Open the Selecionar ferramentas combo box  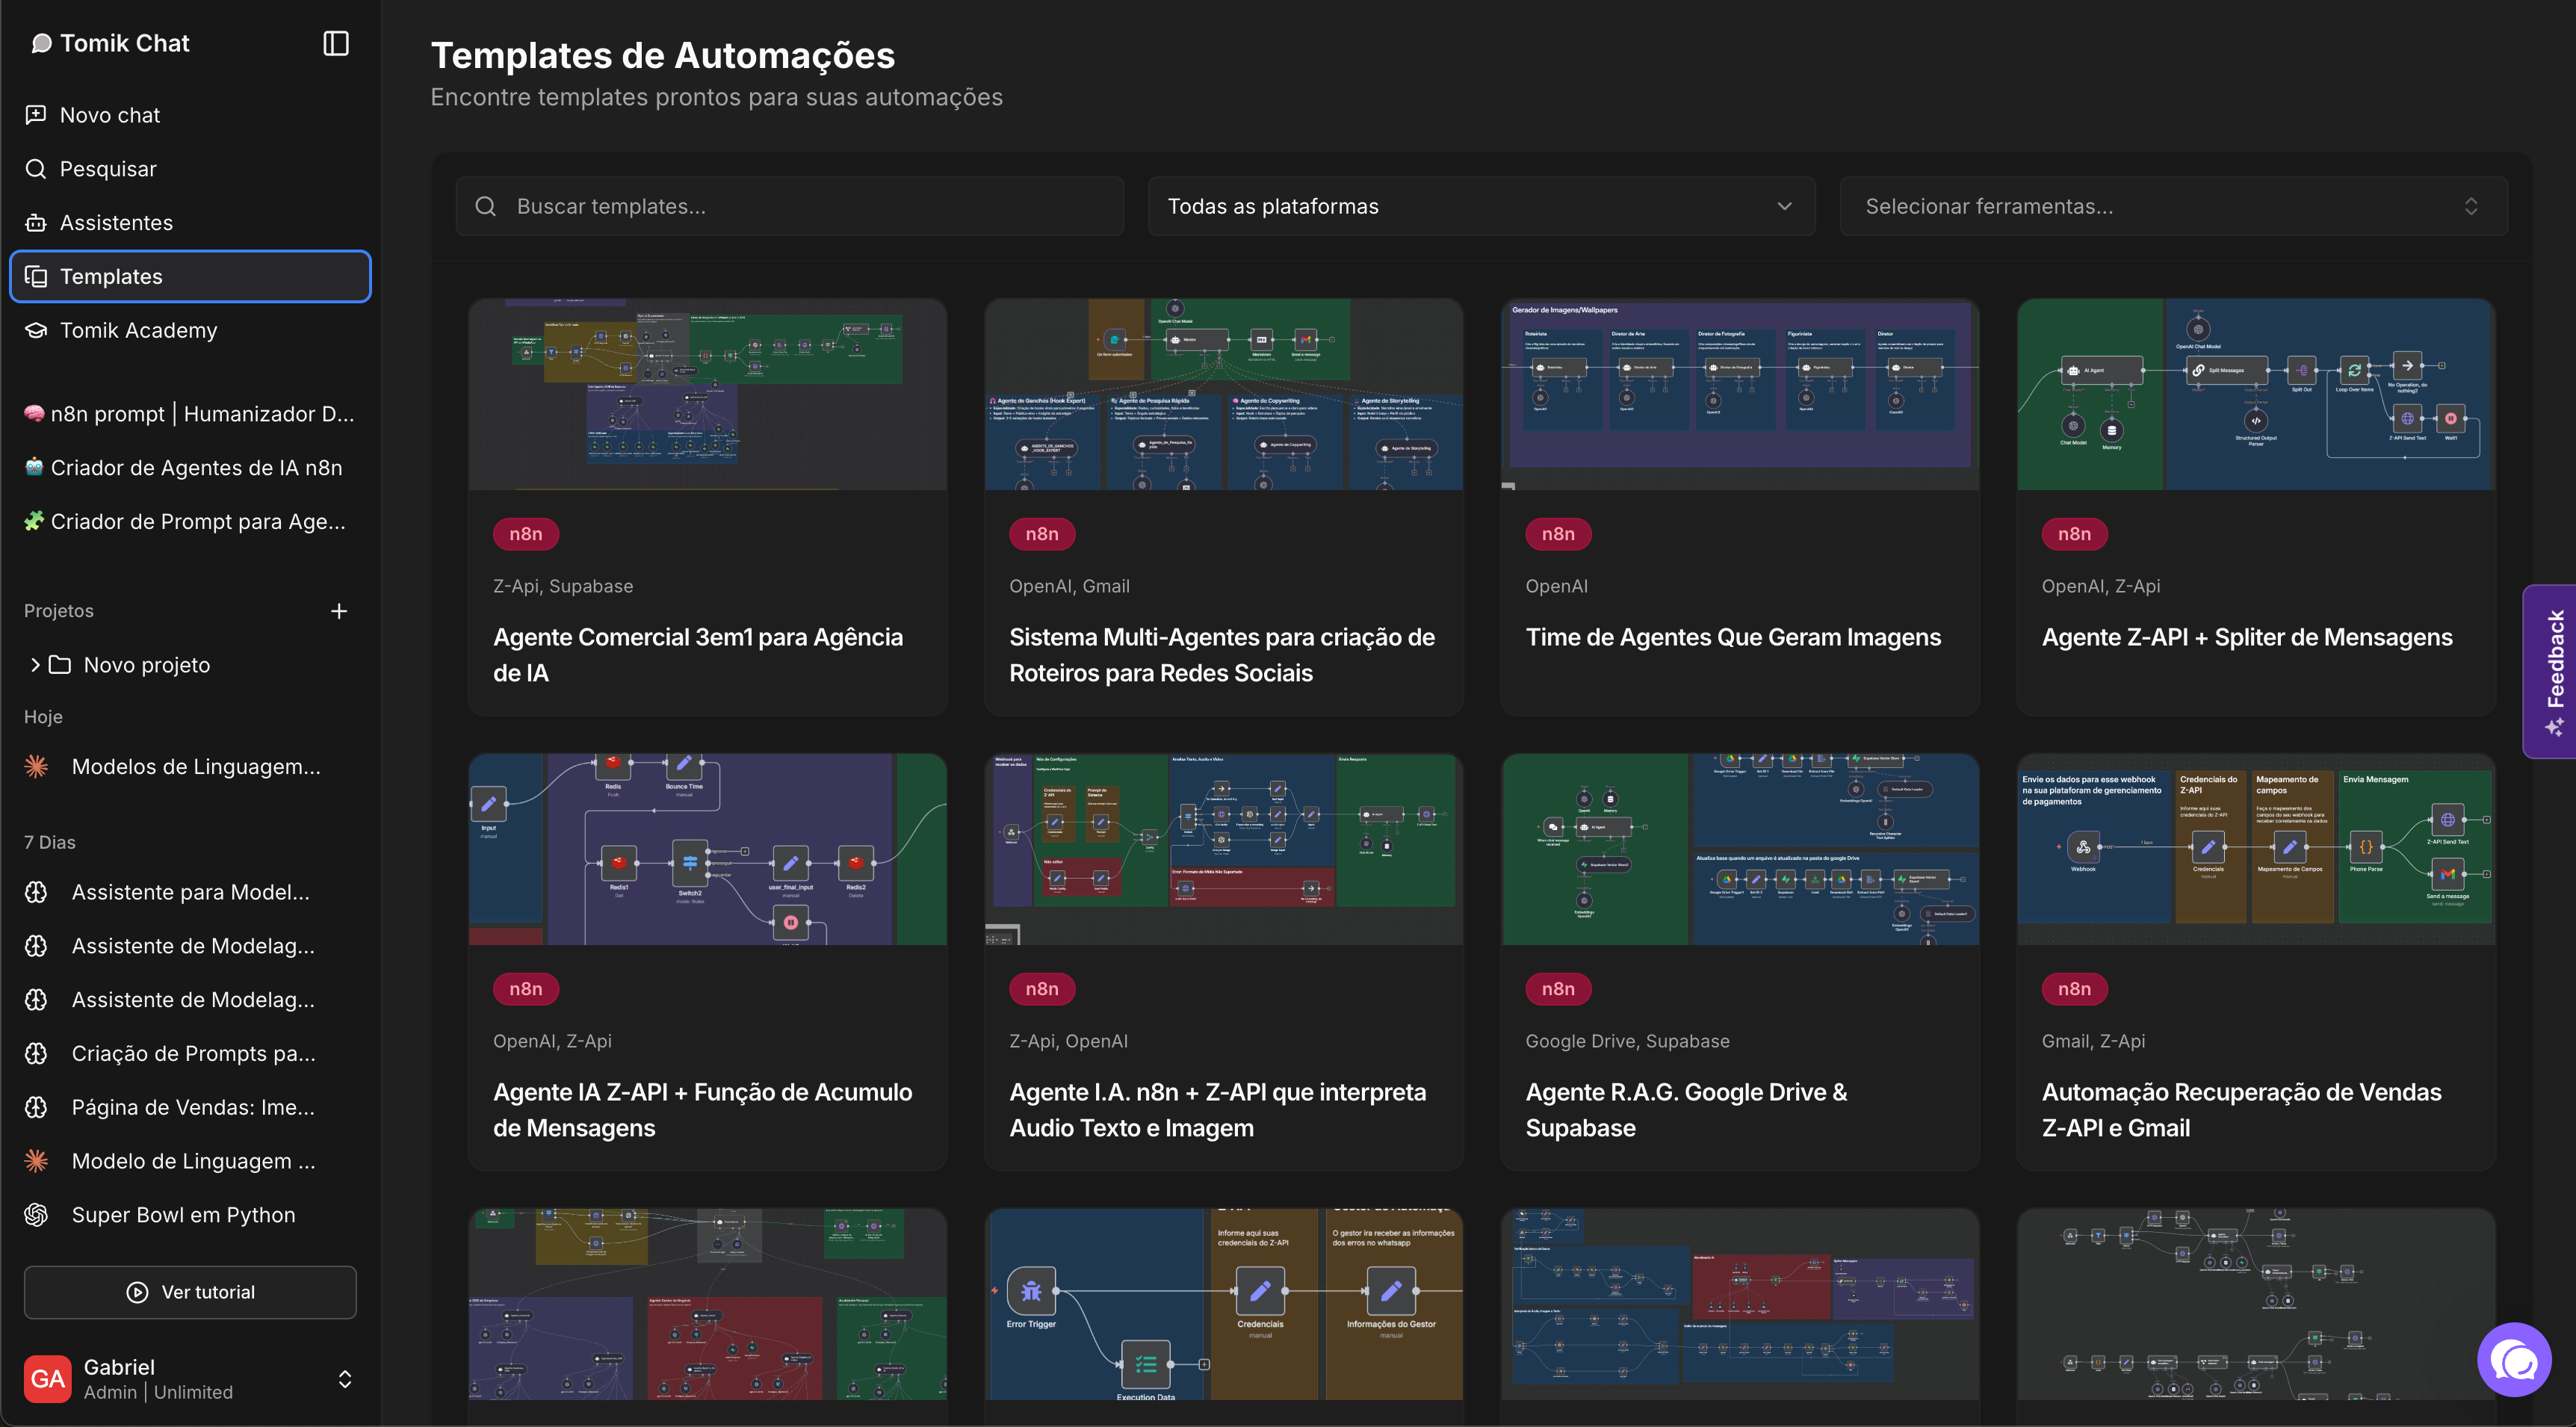coord(2173,206)
